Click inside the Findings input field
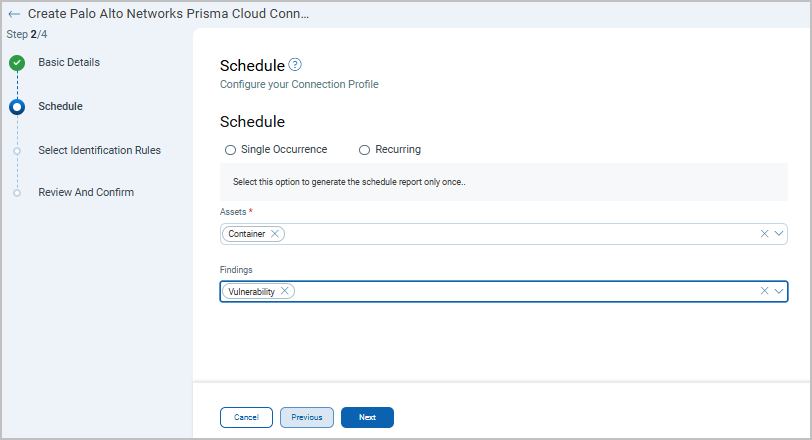The width and height of the screenshot is (812, 440). point(520,291)
